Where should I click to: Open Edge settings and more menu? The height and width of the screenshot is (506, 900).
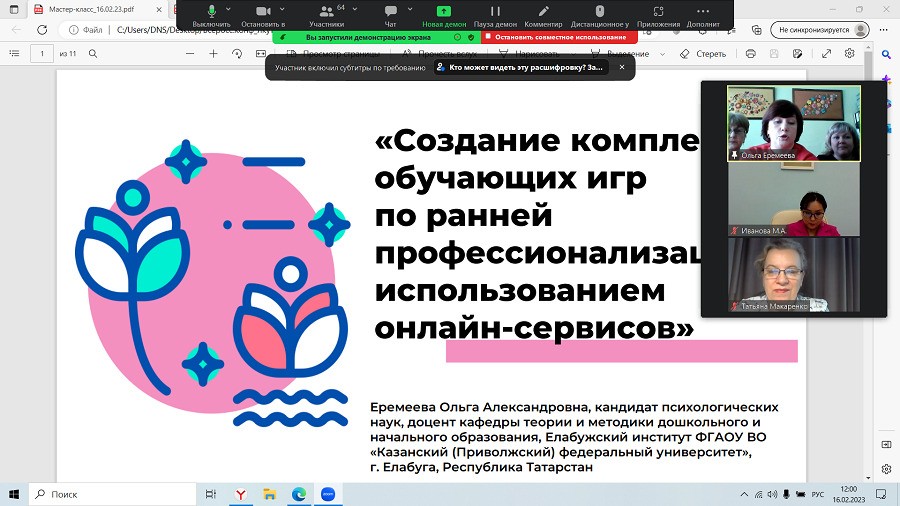(x=883, y=30)
